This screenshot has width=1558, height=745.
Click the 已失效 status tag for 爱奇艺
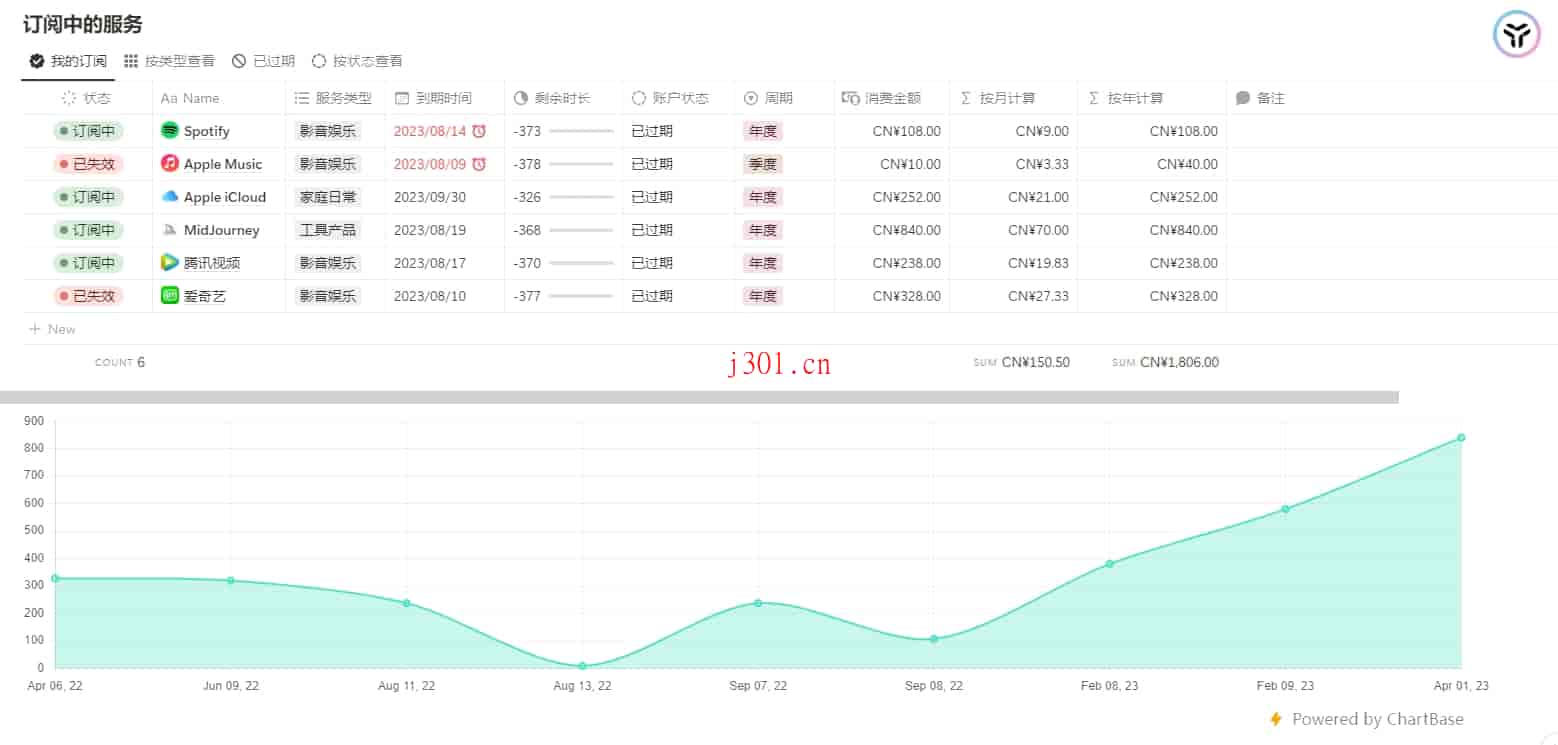[88, 296]
